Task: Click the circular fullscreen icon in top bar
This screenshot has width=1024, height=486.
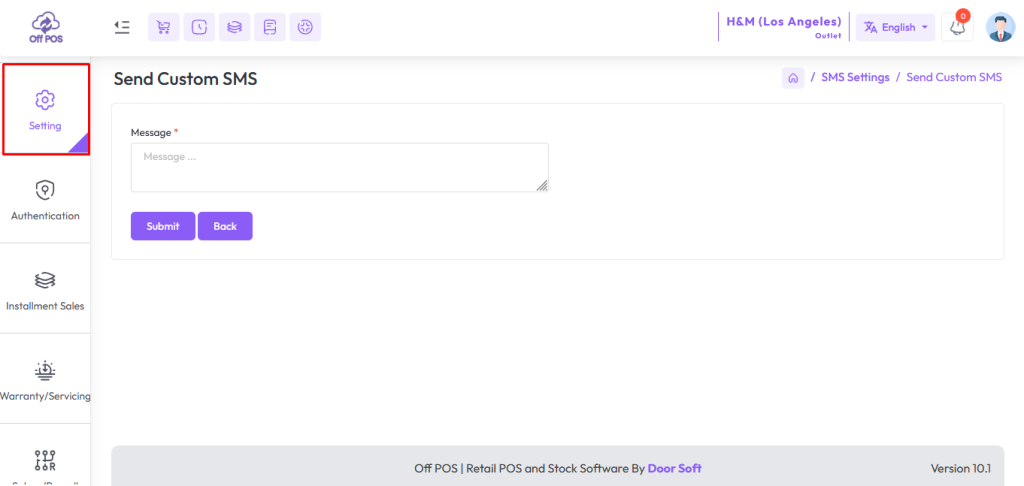Action: click(x=305, y=27)
